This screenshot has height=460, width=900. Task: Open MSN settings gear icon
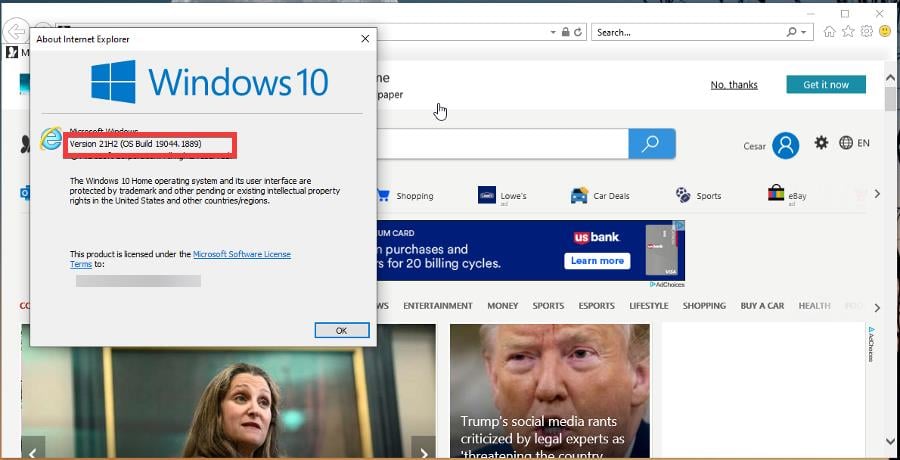[821, 143]
